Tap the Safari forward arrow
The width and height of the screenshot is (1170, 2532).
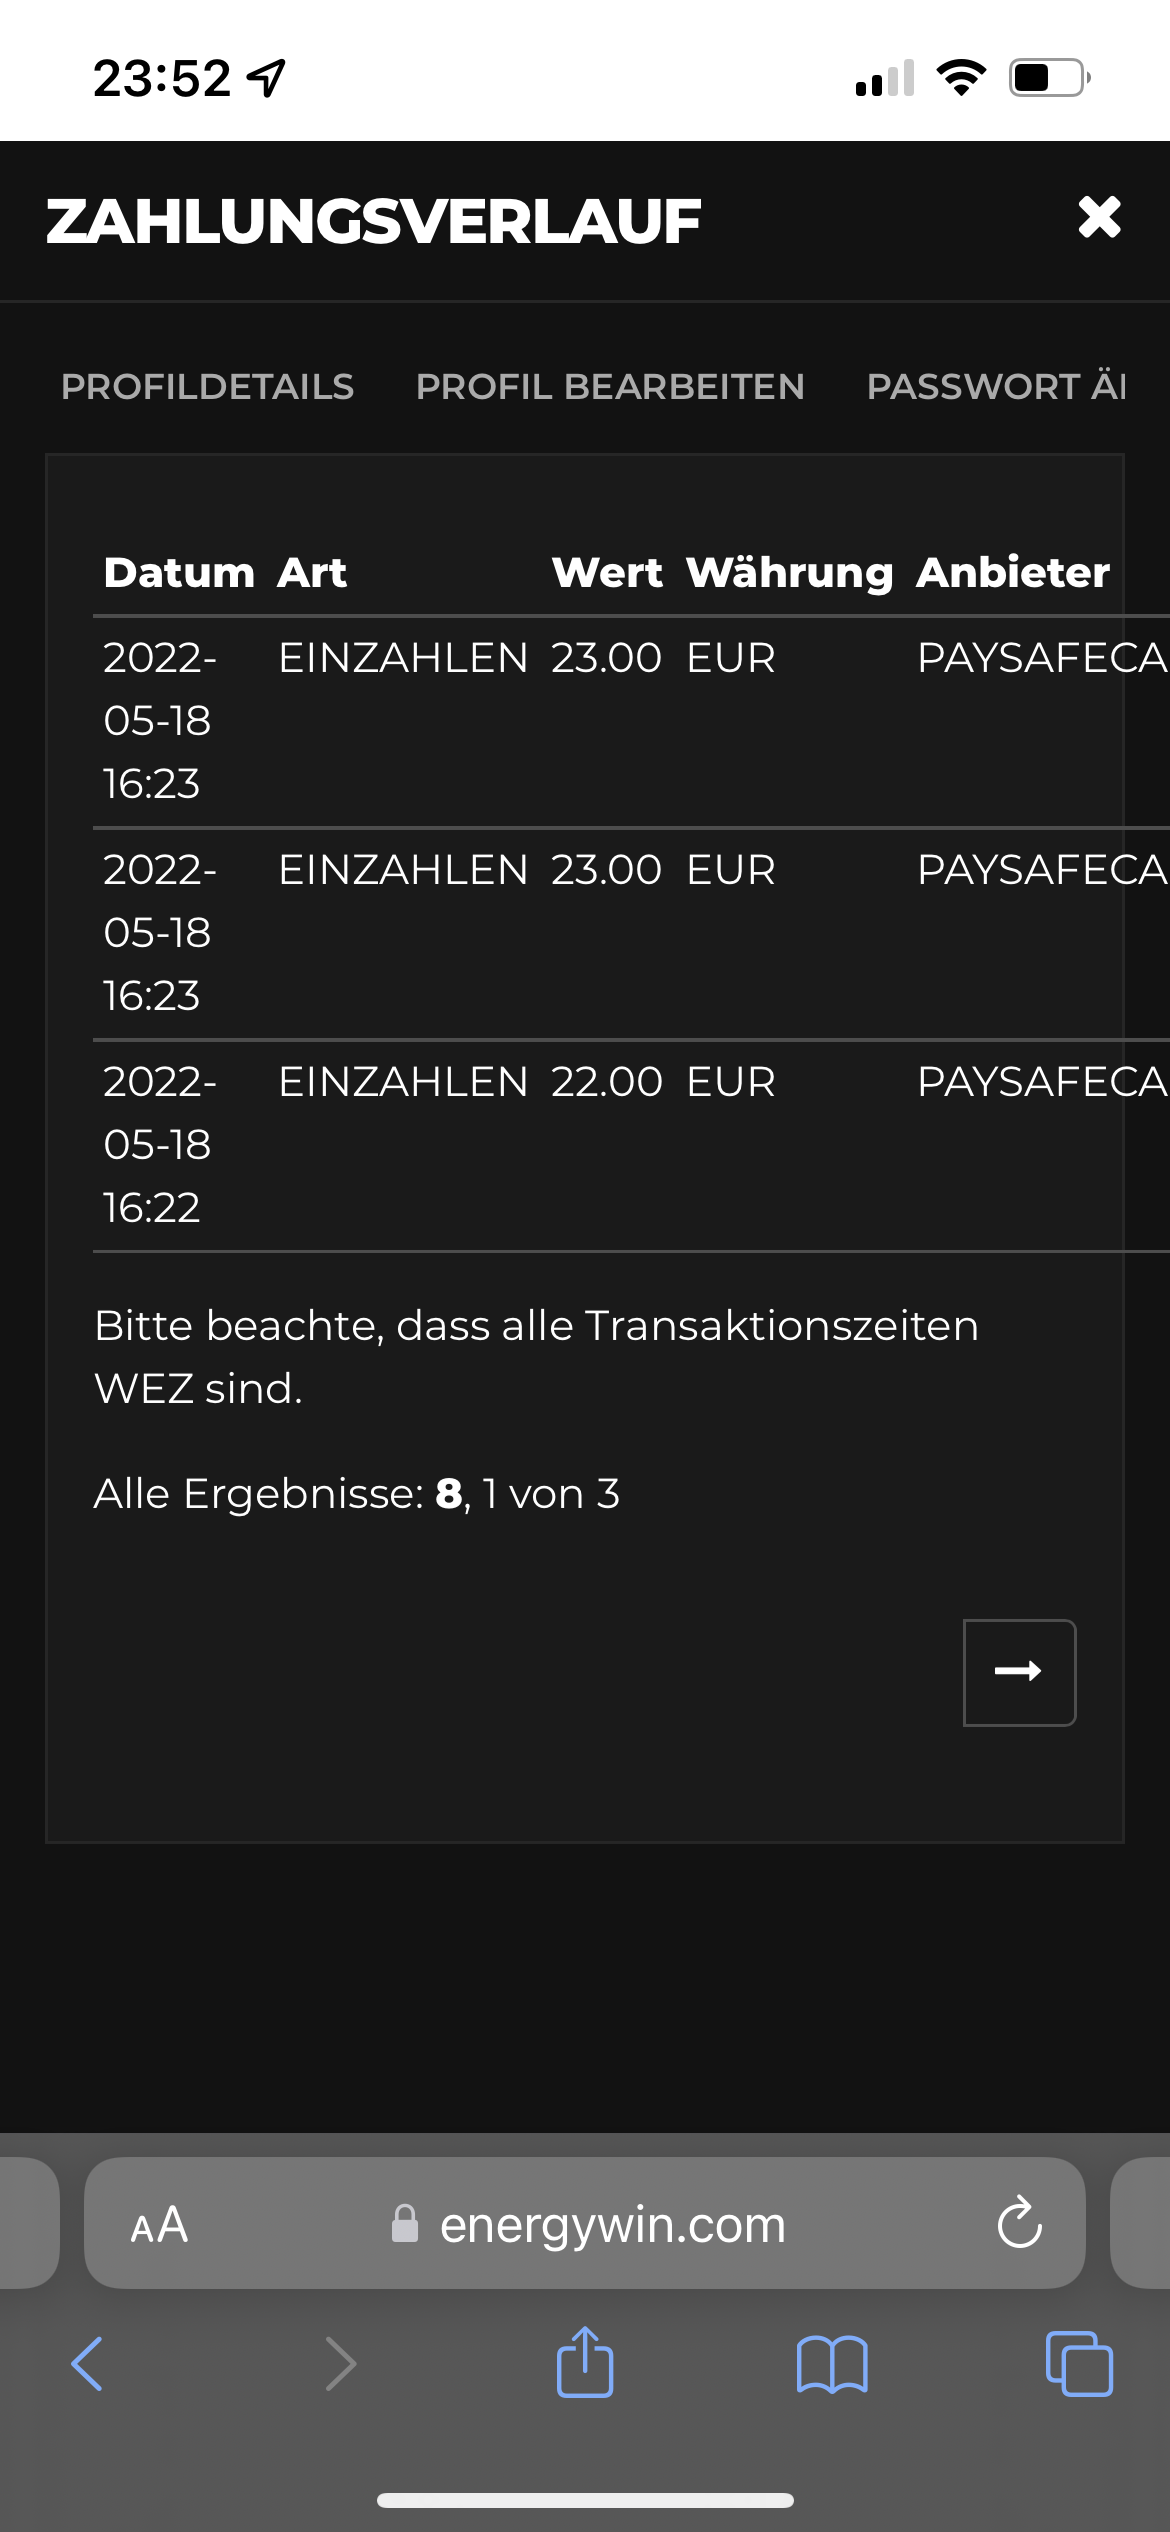click(341, 2364)
